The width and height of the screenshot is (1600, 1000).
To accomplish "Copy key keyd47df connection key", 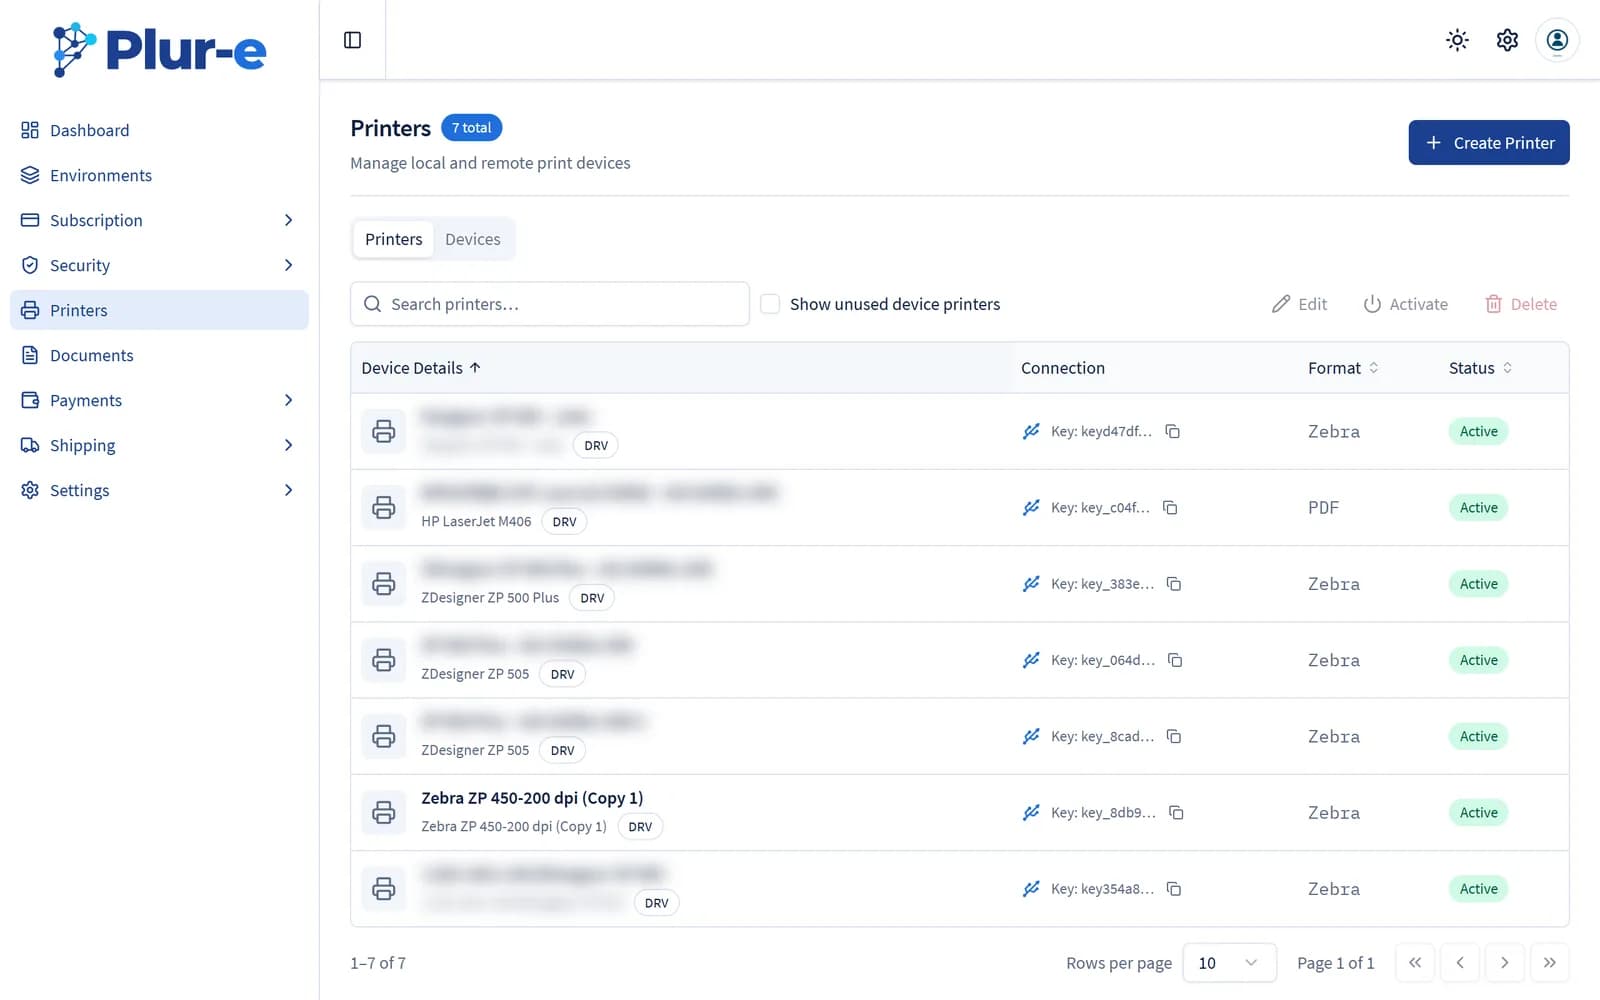I will [x=1173, y=432].
